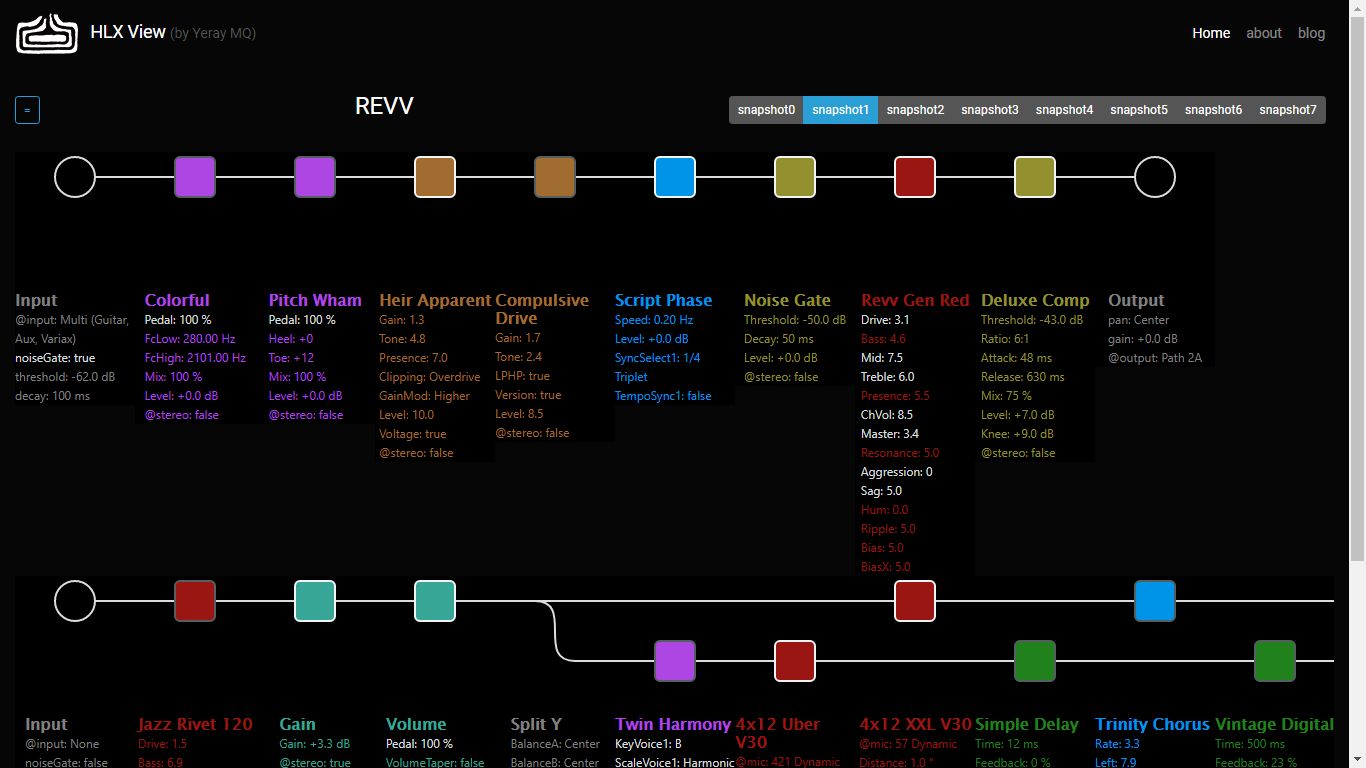Click the small menu toggle button left of the REVV title
The image size is (1366, 768).
27,110
